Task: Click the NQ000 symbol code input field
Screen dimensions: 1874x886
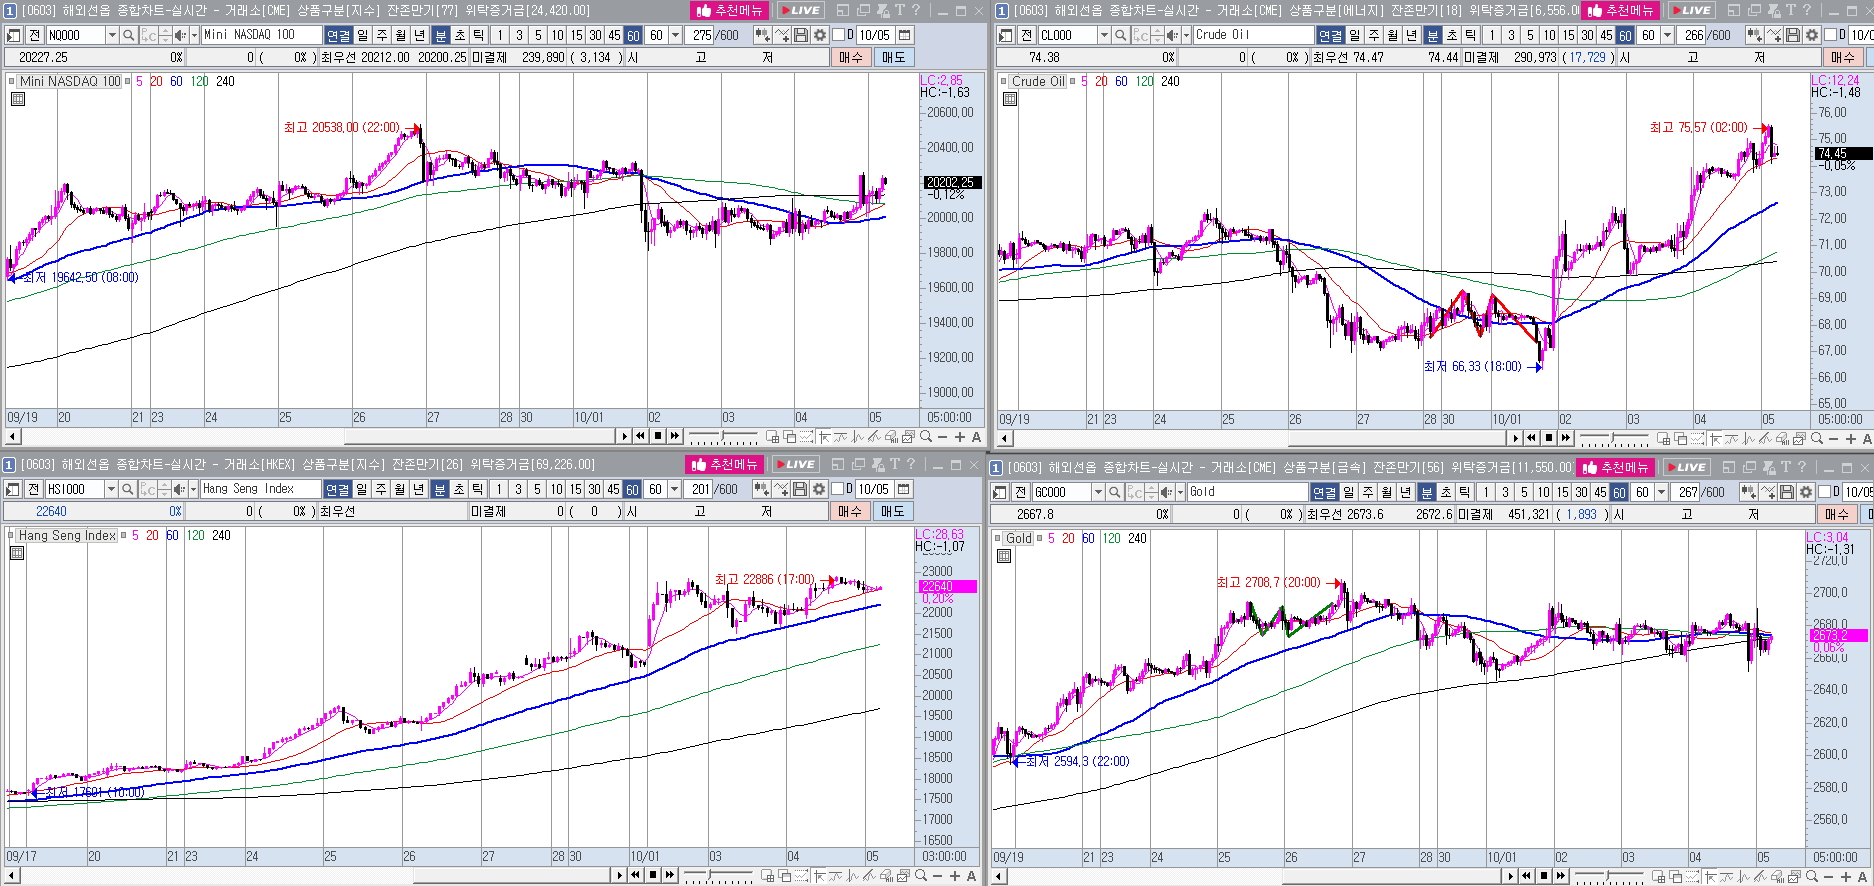Action: [75, 35]
